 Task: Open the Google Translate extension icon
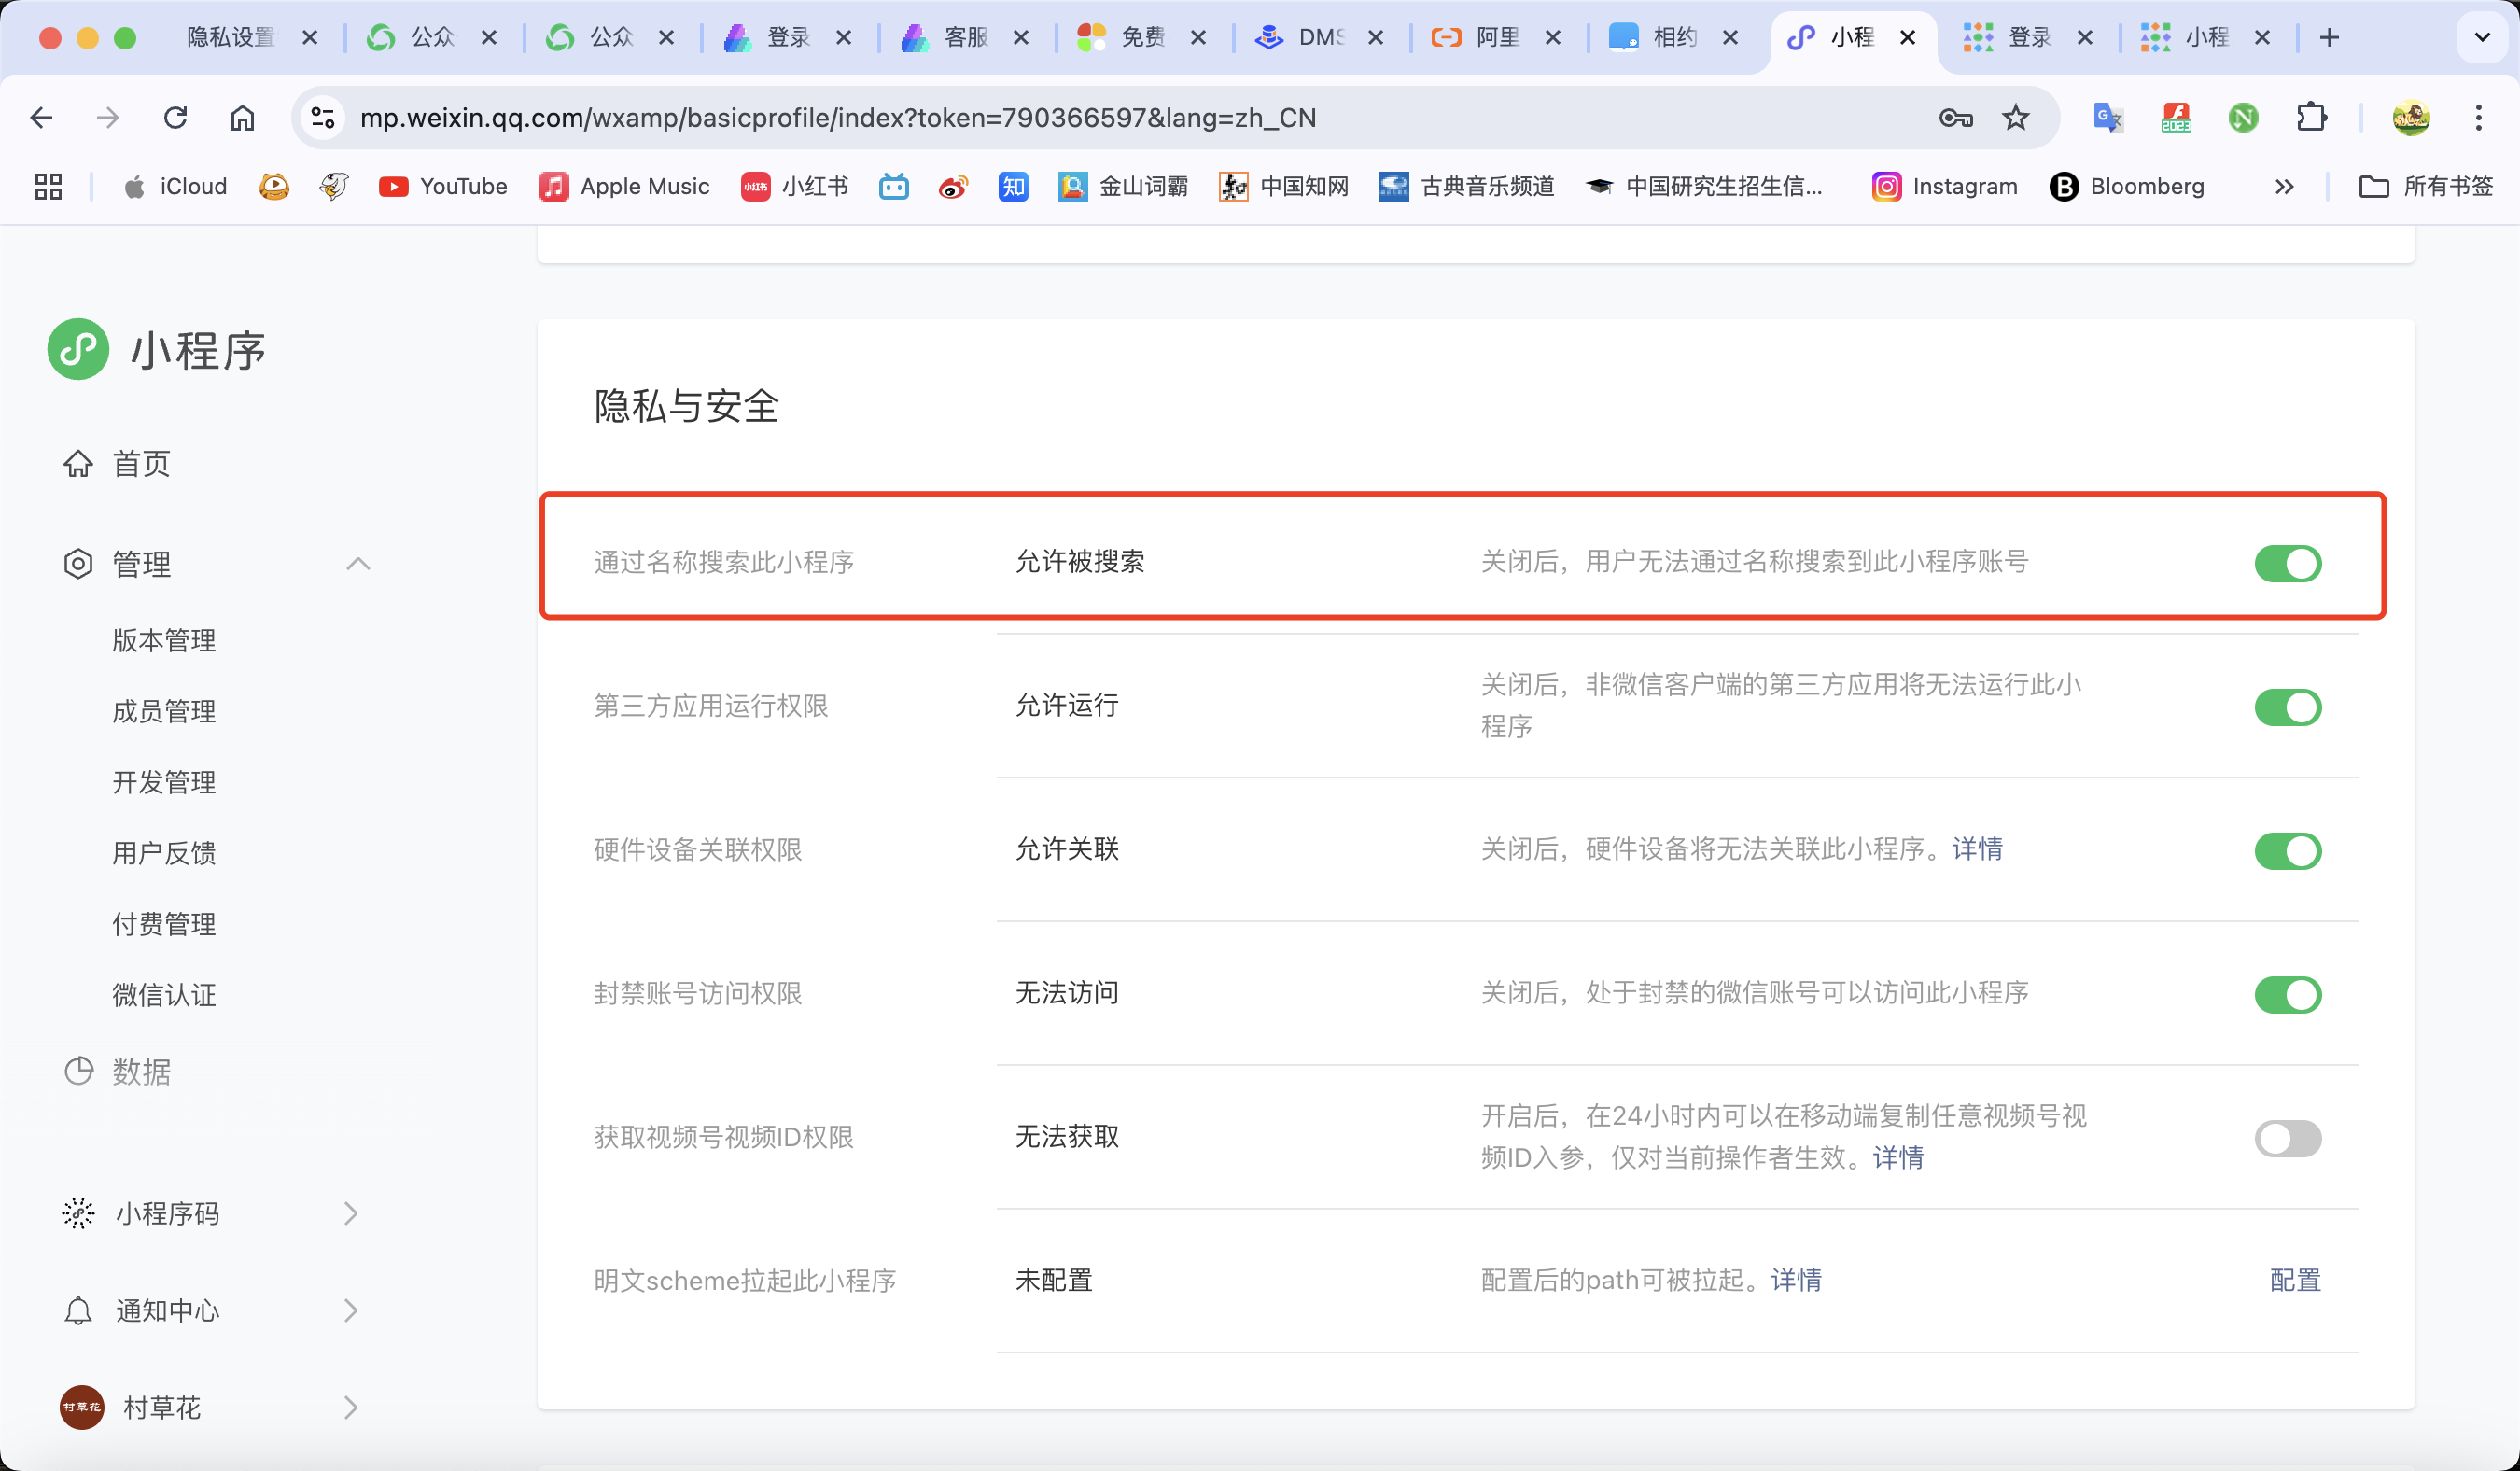[x=2107, y=118]
